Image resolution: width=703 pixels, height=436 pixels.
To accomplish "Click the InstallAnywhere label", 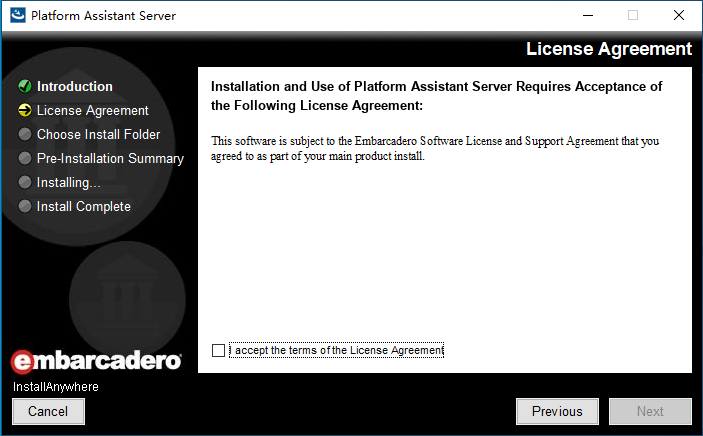I will pyautogui.click(x=56, y=387).
